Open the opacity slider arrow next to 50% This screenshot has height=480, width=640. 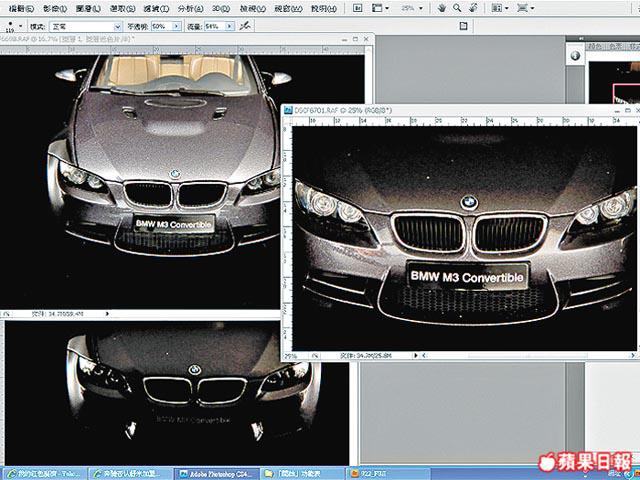(177, 26)
